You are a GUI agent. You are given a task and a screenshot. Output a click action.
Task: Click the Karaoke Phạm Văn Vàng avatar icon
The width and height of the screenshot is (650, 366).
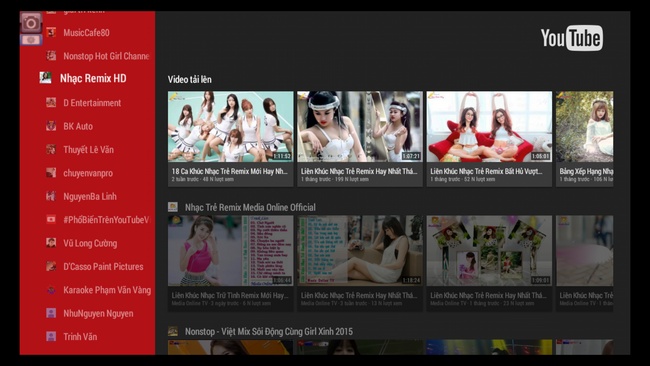click(x=51, y=290)
